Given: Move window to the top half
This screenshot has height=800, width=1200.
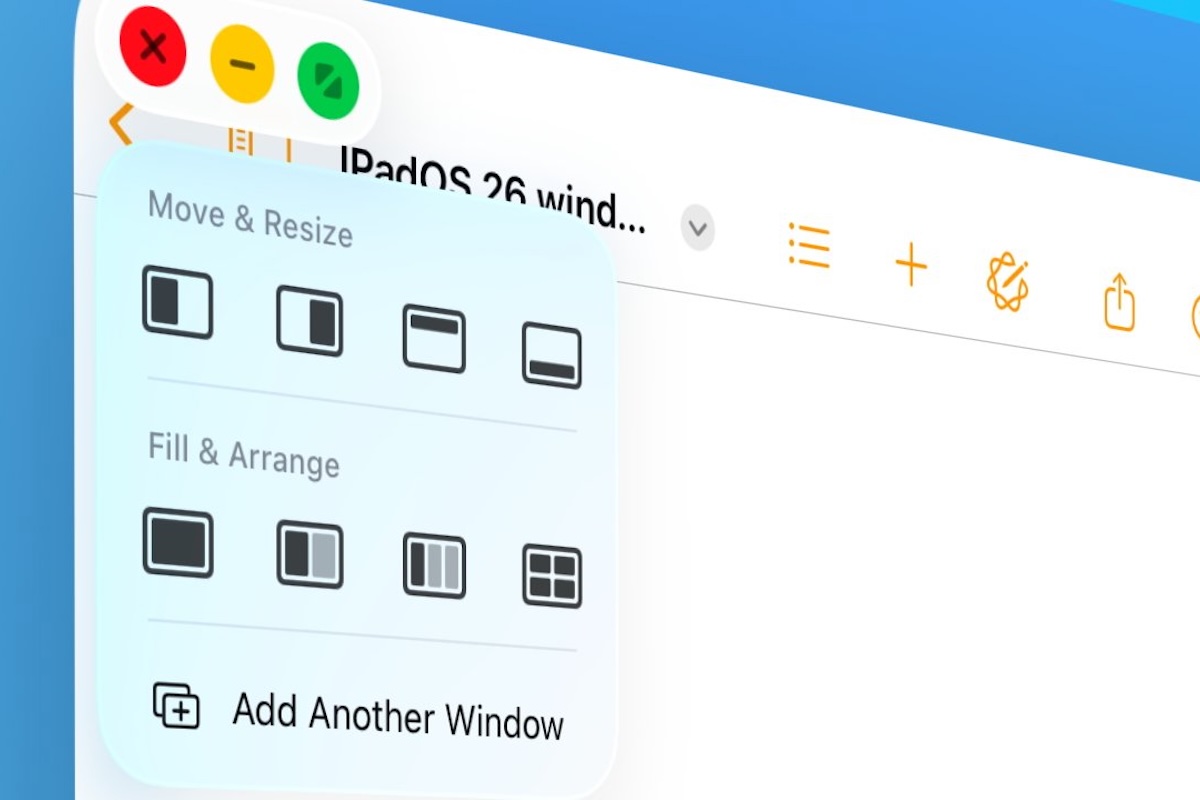Looking at the screenshot, I should tap(434, 339).
